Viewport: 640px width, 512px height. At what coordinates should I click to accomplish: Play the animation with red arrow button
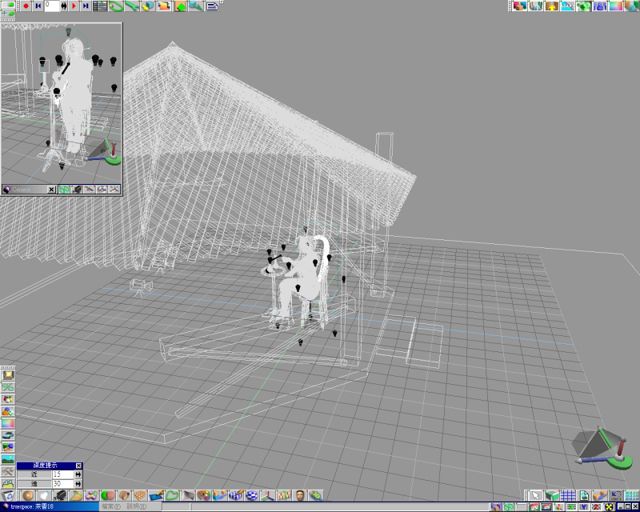tap(74, 6)
